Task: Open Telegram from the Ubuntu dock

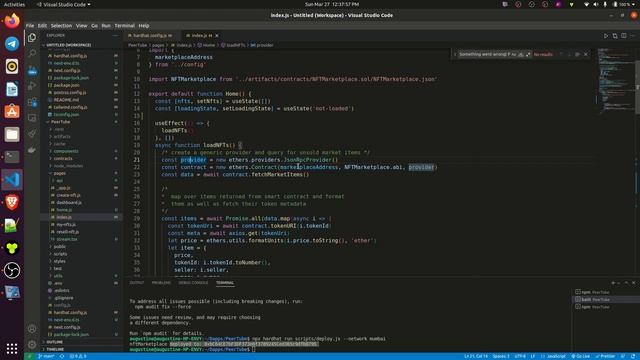Action: coord(12,44)
